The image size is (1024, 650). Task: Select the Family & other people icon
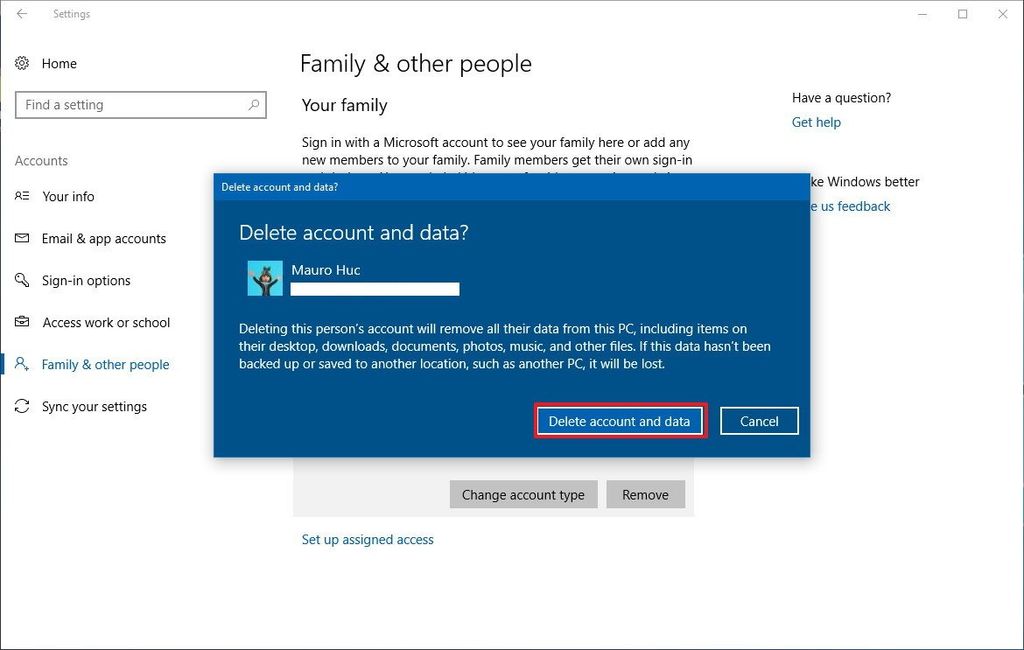tap(22, 364)
